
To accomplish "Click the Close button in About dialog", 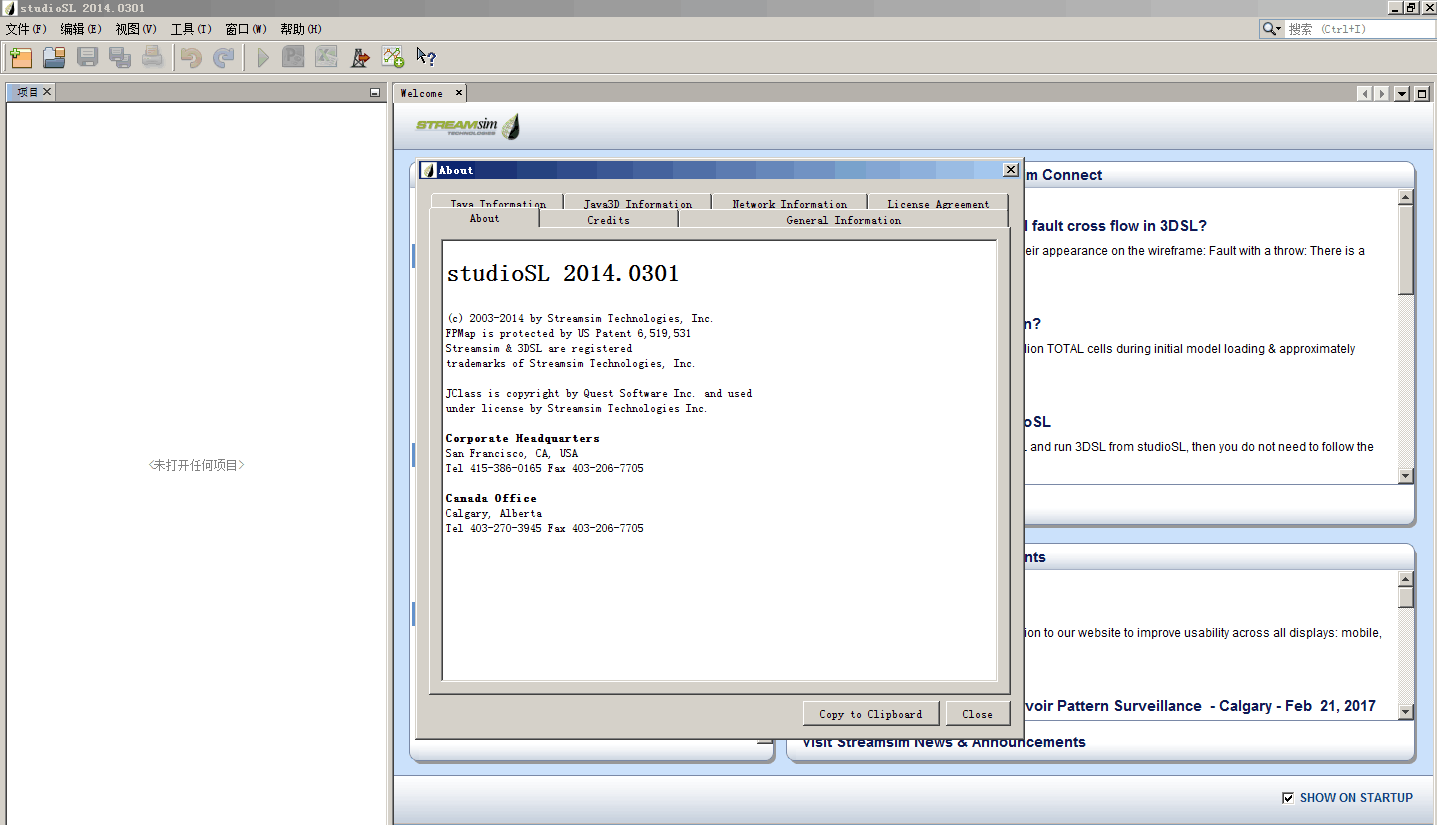I will point(977,713).
